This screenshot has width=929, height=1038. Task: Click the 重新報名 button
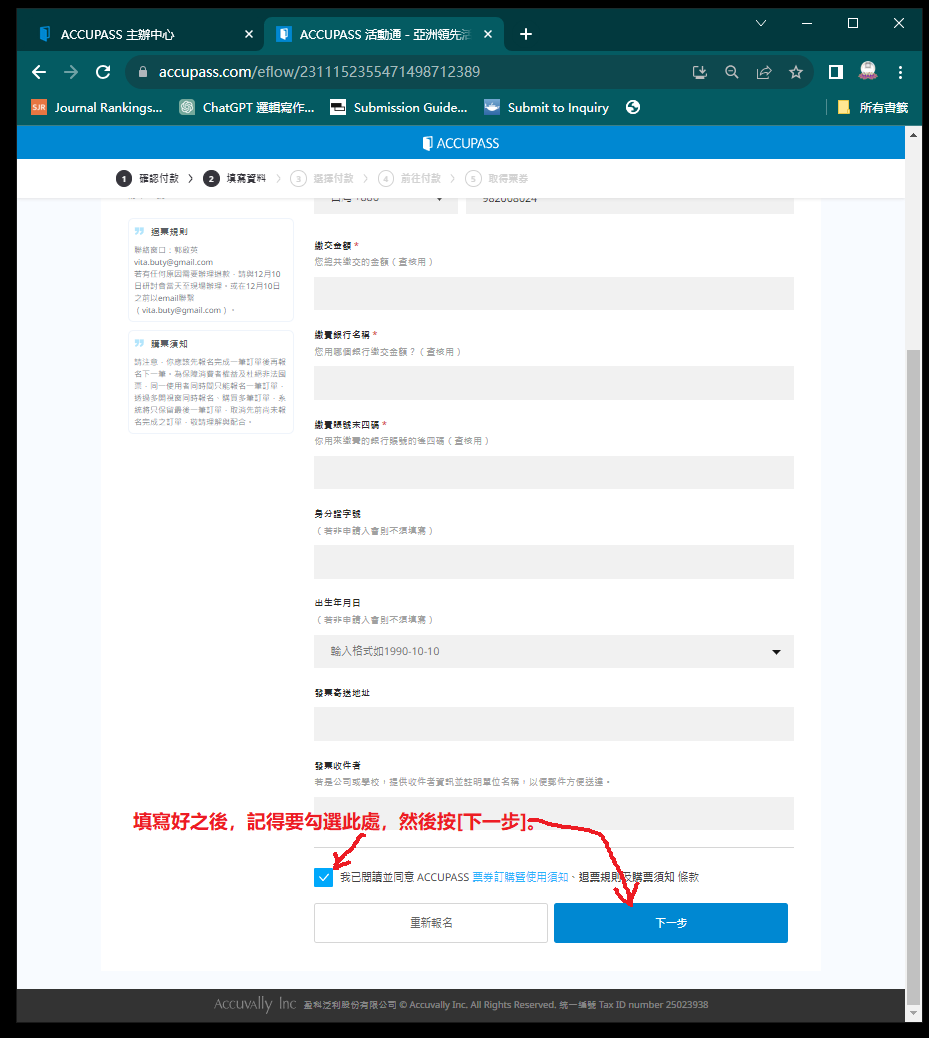coord(431,923)
